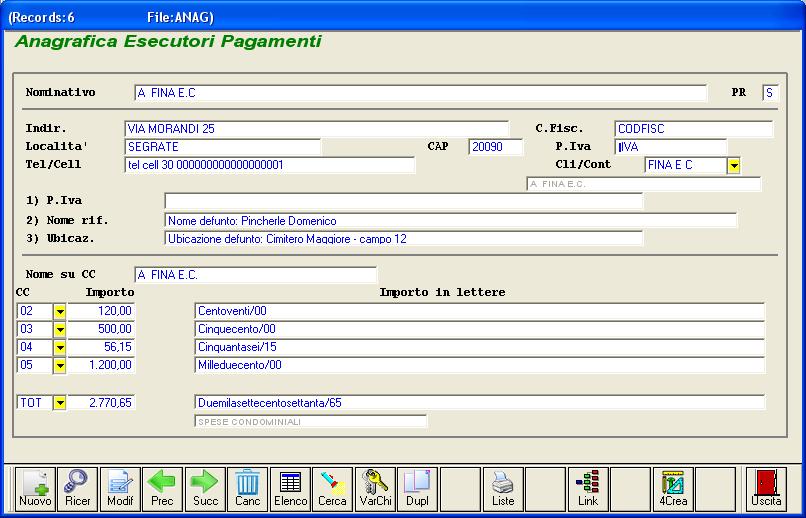Click the PR field containing S
This screenshot has width=806, height=518.
770,93
